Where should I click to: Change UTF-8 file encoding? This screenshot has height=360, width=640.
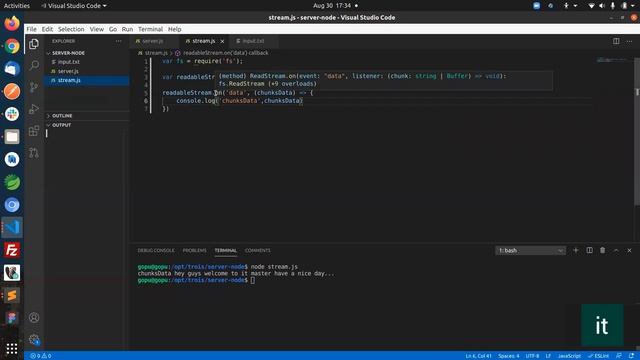click(x=532, y=356)
